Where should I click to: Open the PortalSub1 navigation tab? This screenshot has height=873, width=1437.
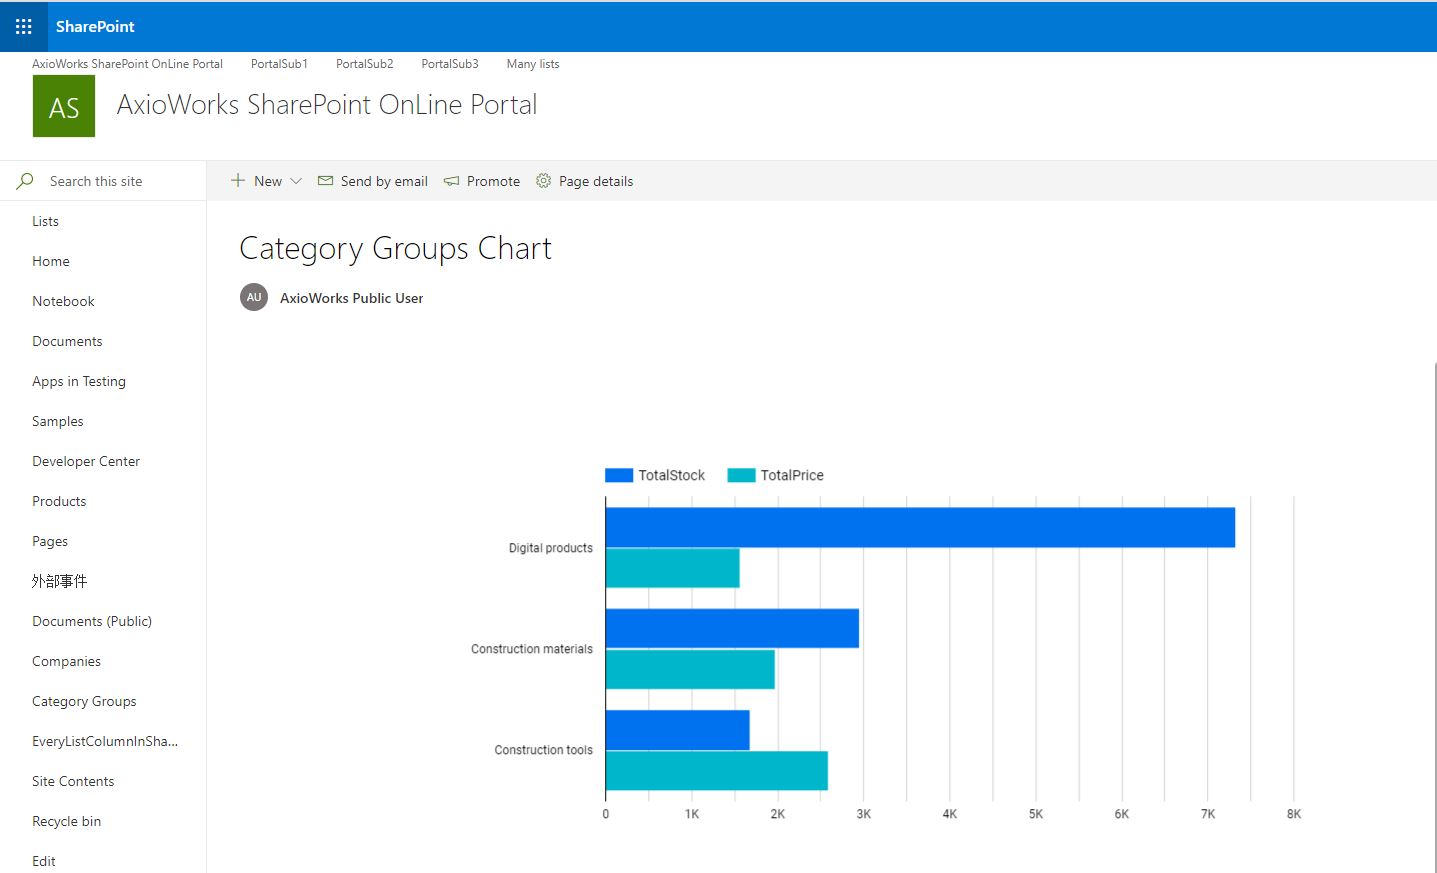coord(279,64)
